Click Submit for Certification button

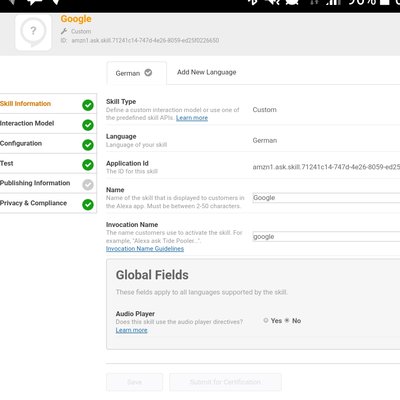225,382
